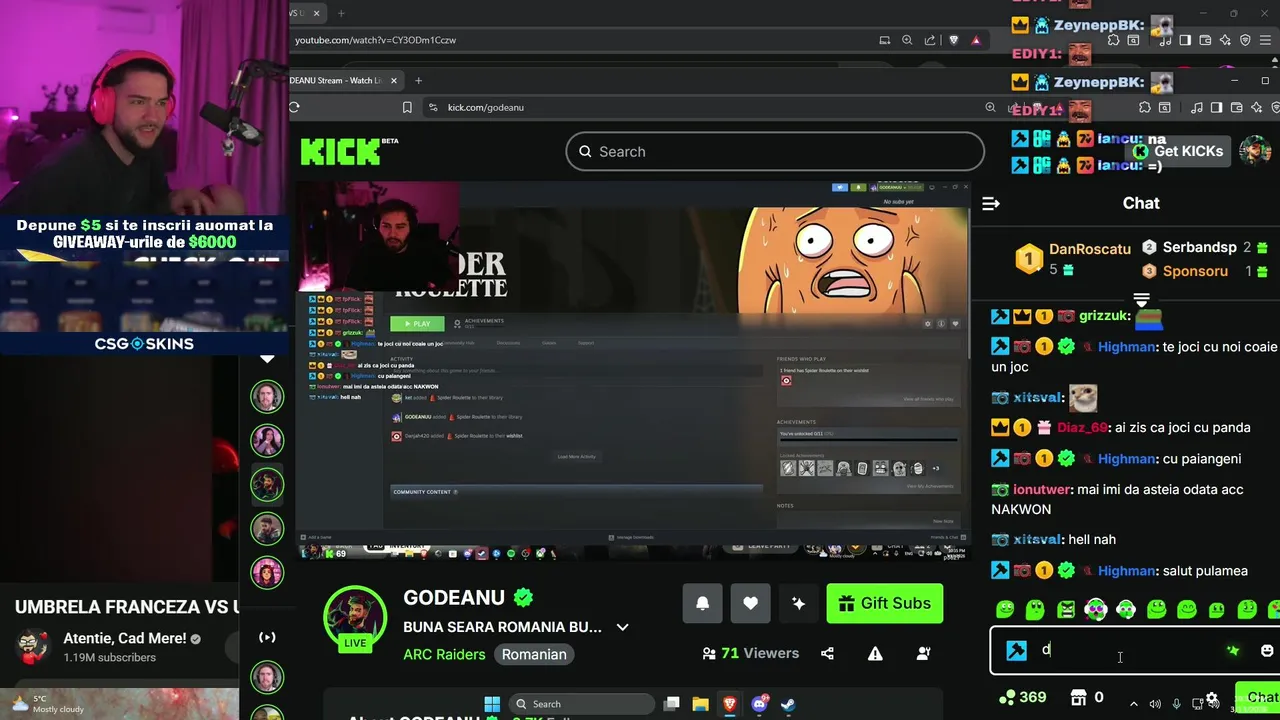Screen dimensions: 1280x720
Task: Report the stream with the warning triangle
Action: pos(875,653)
